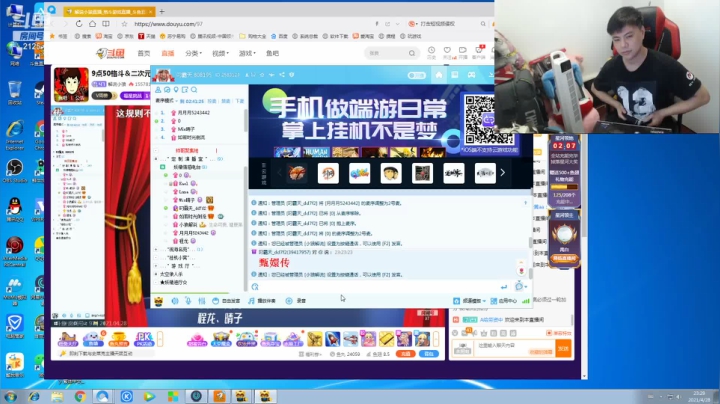
Task: Click the Douyu streamer avatar thumbnail
Action: [x=71, y=85]
